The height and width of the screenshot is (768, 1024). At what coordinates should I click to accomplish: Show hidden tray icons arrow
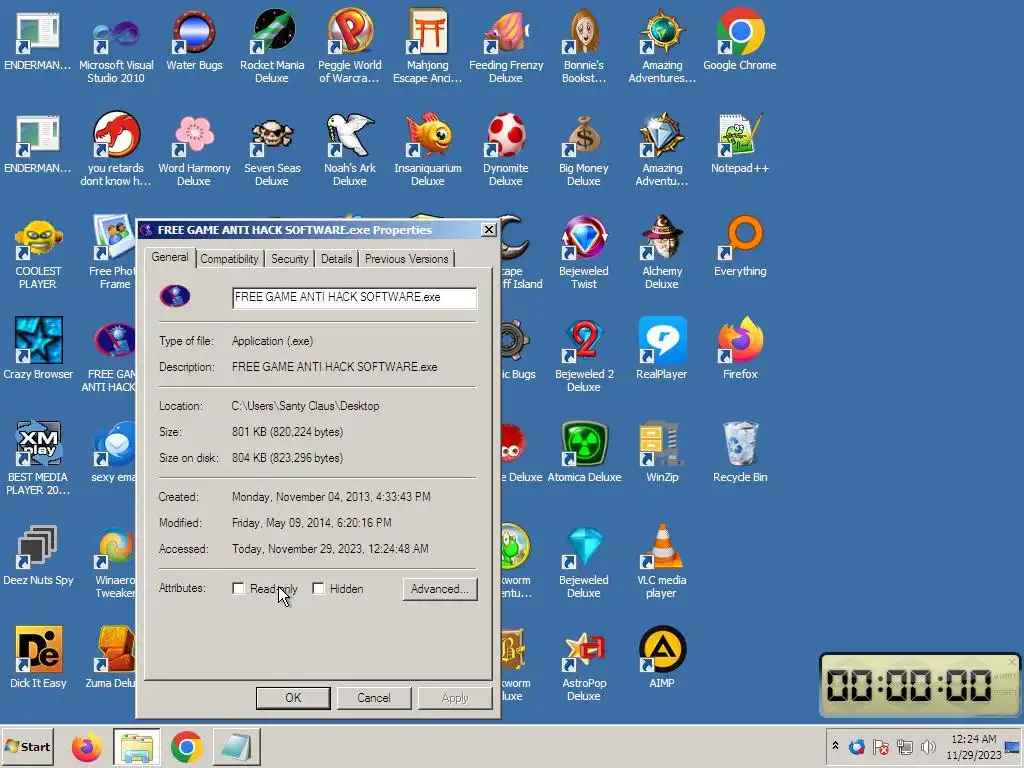[x=835, y=746]
